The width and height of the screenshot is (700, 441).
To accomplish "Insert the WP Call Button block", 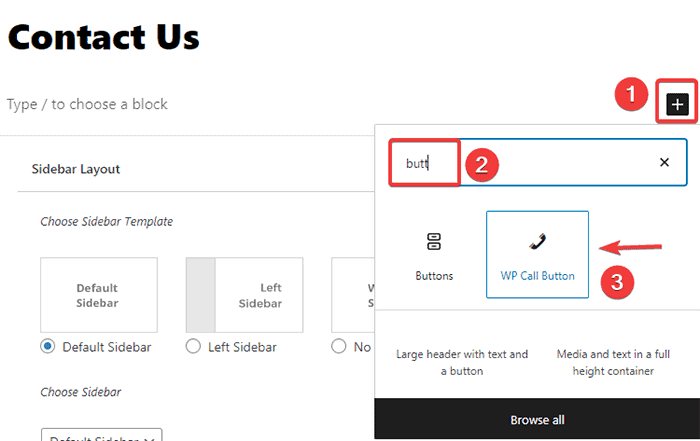I will pyautogui.click(x=537, y=254).
